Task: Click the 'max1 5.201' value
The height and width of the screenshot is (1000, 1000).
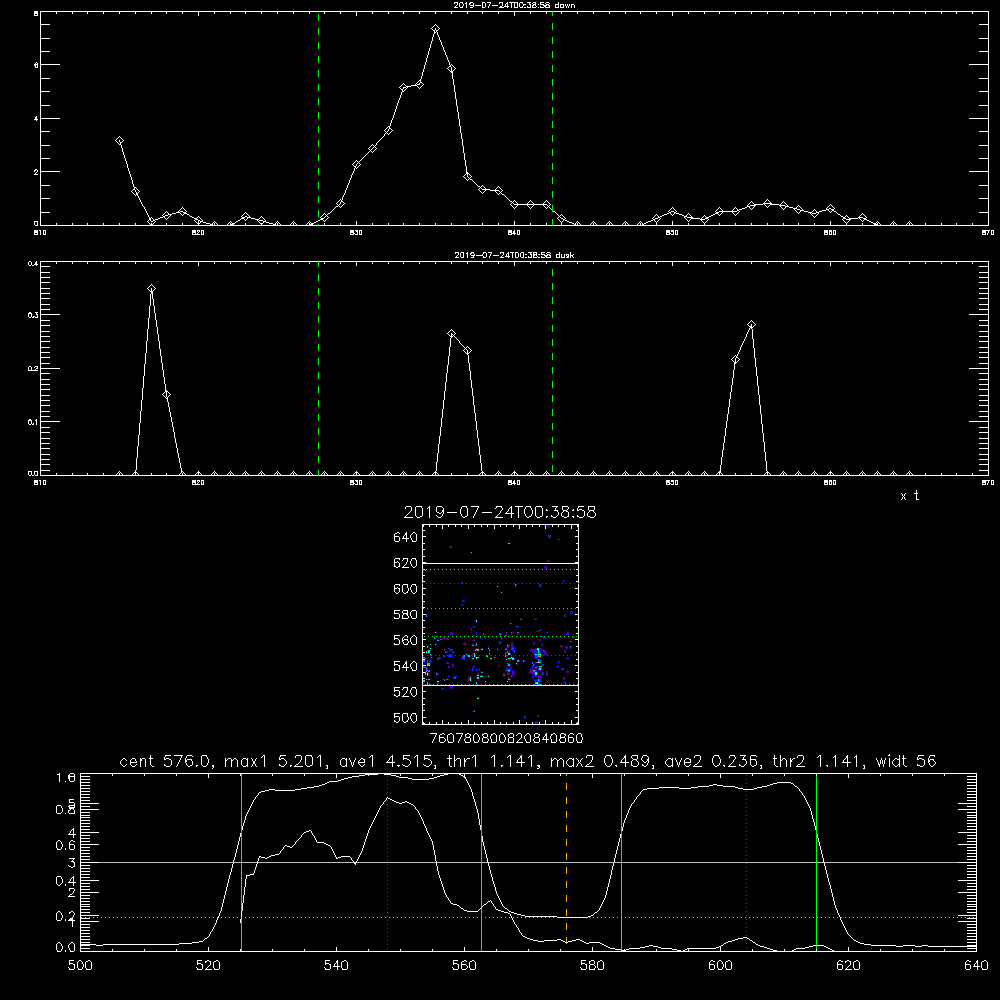Action: 276,761
